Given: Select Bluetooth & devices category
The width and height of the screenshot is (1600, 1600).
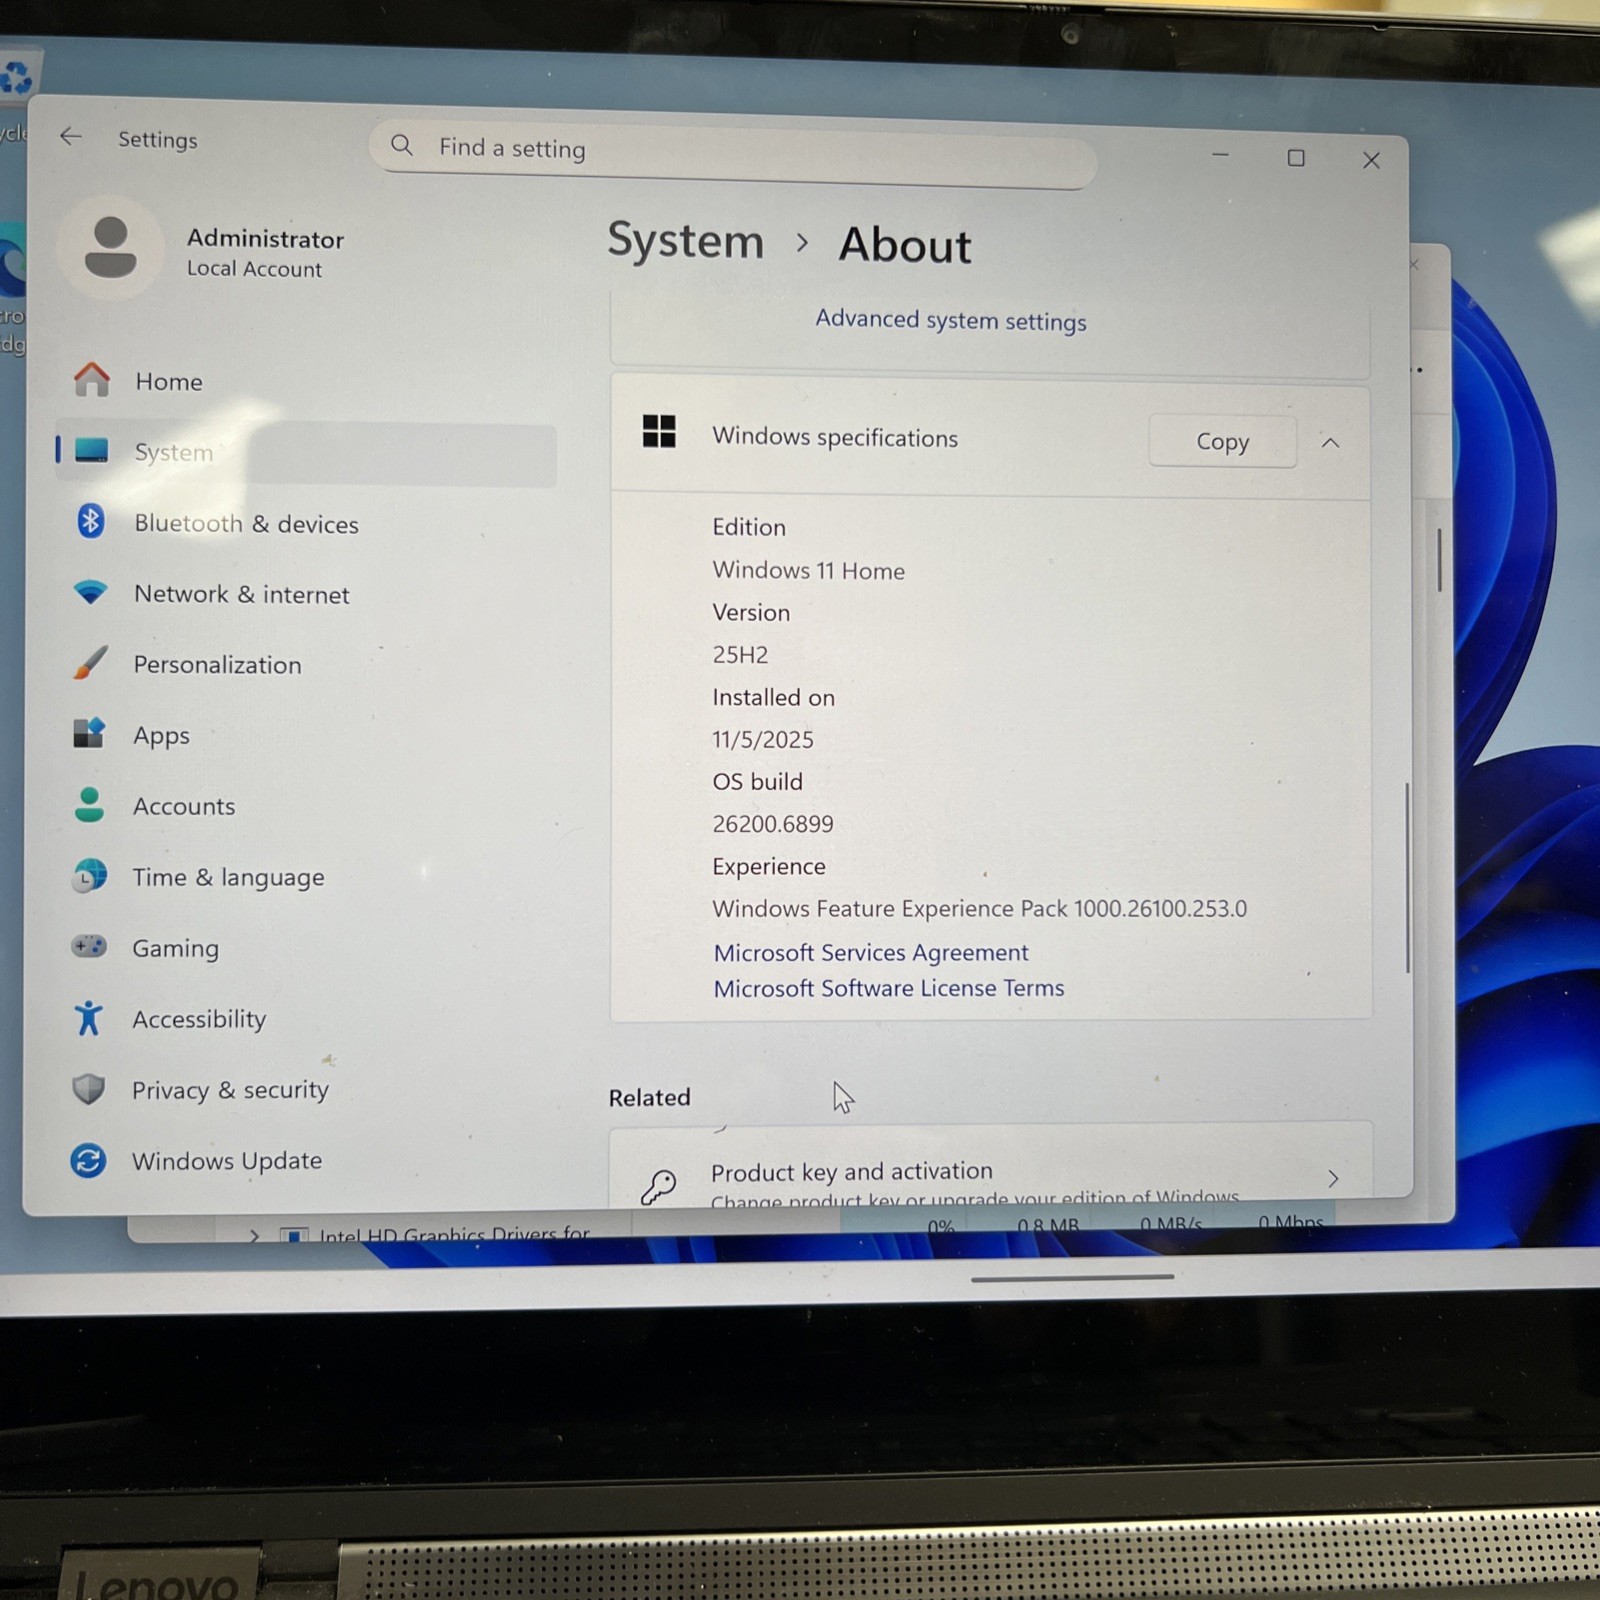Looking at the screenshot, I should click(305, 523).
